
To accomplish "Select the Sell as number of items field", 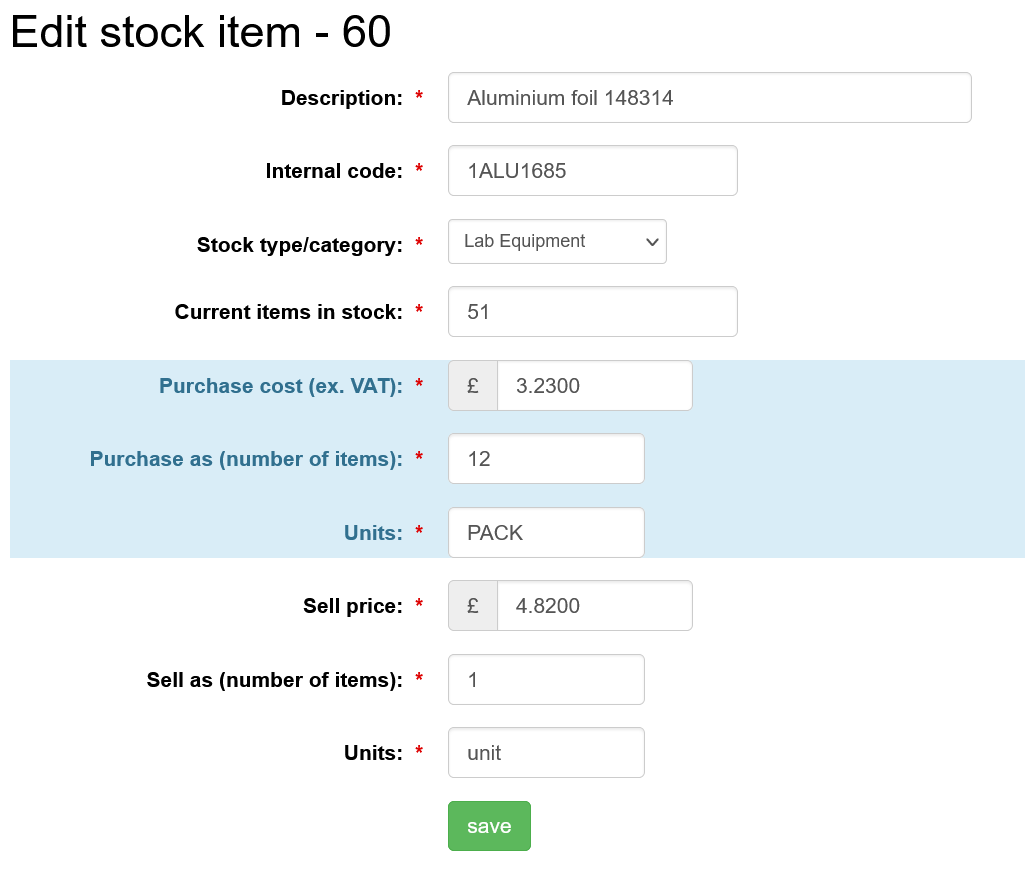I will tap(546, 680).
